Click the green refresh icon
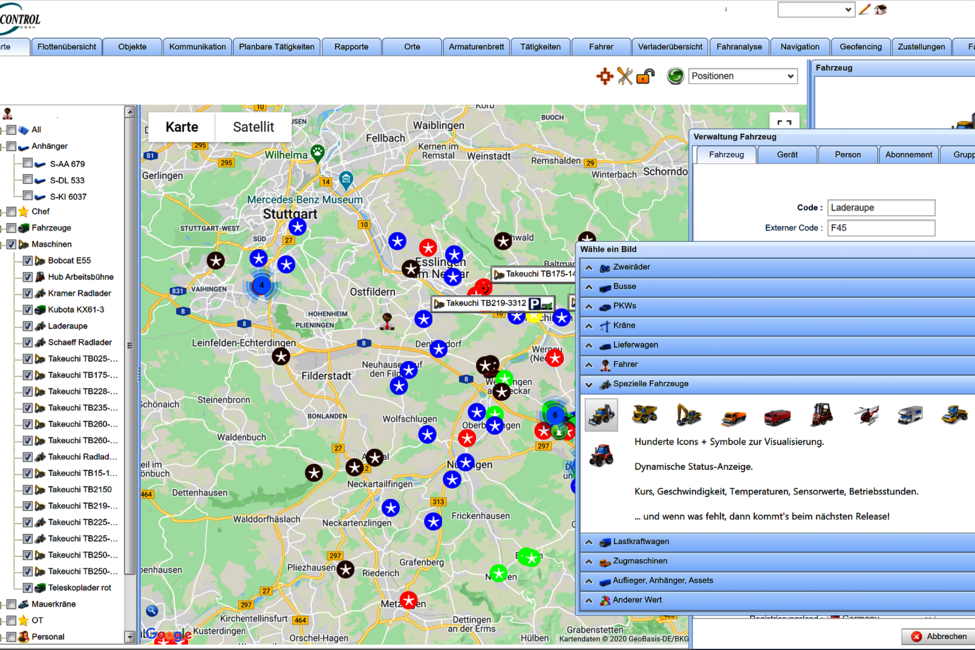Screen dimensions: 975x650 click(x=675, y=76)
